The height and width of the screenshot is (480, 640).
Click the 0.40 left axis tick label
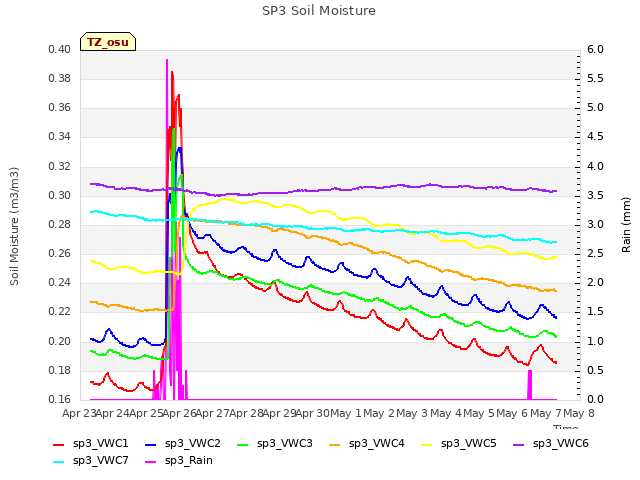[x=60, y=49]
